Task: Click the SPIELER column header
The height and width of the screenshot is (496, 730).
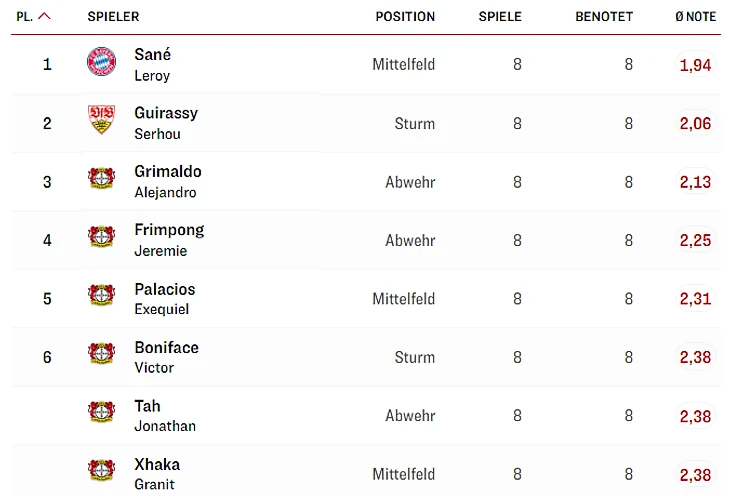Action: [113, 16]
